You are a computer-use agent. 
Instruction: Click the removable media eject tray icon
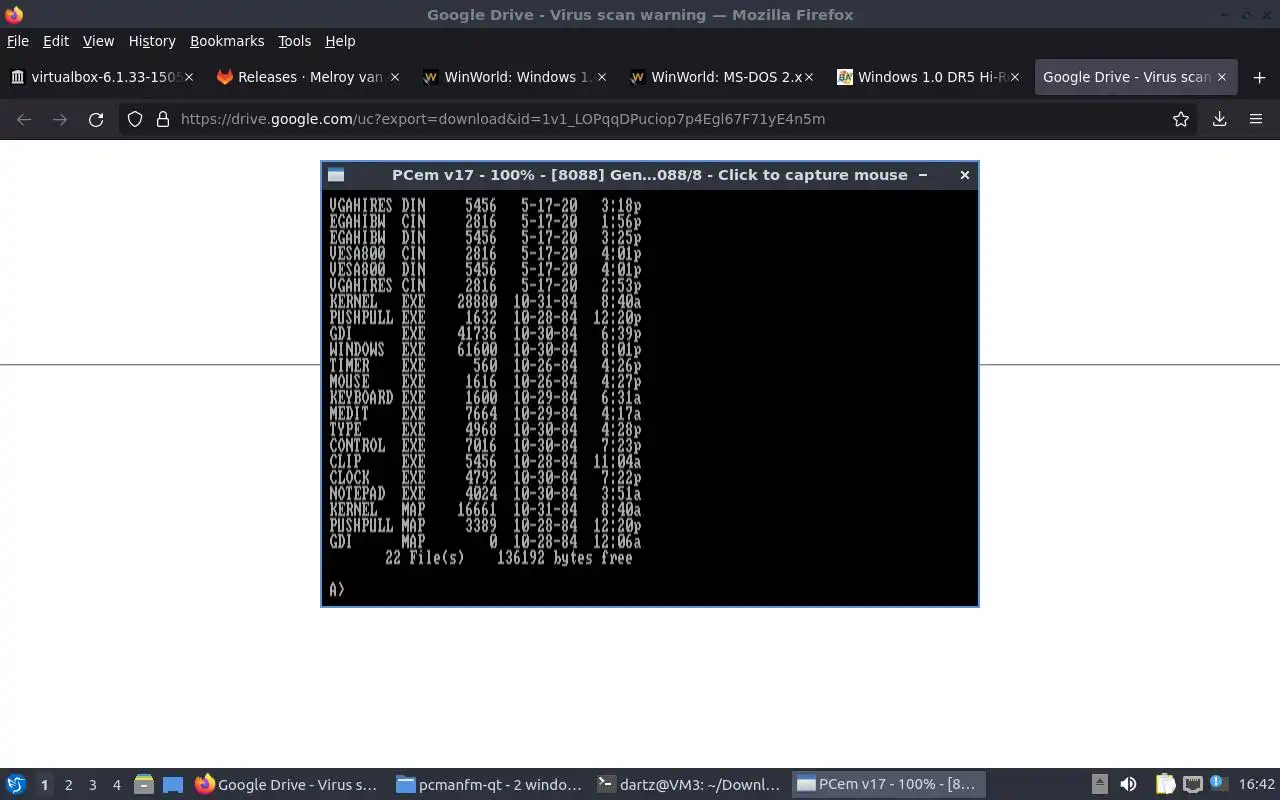coord(1100,785)
